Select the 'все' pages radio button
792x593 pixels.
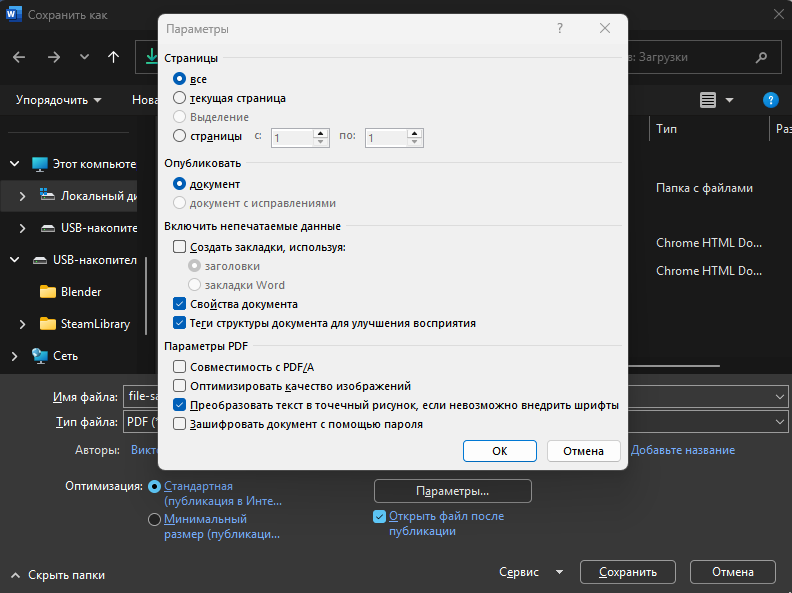179,79
